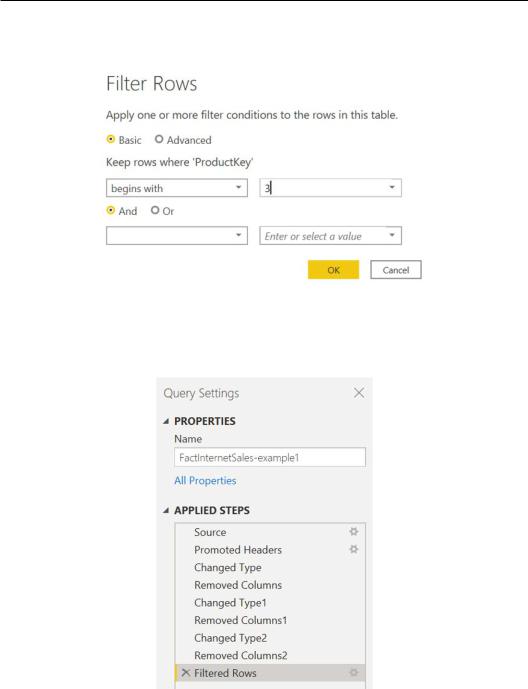
Task: Open gear icon of Filtered Rows step
Action: [x=354, y=672]
